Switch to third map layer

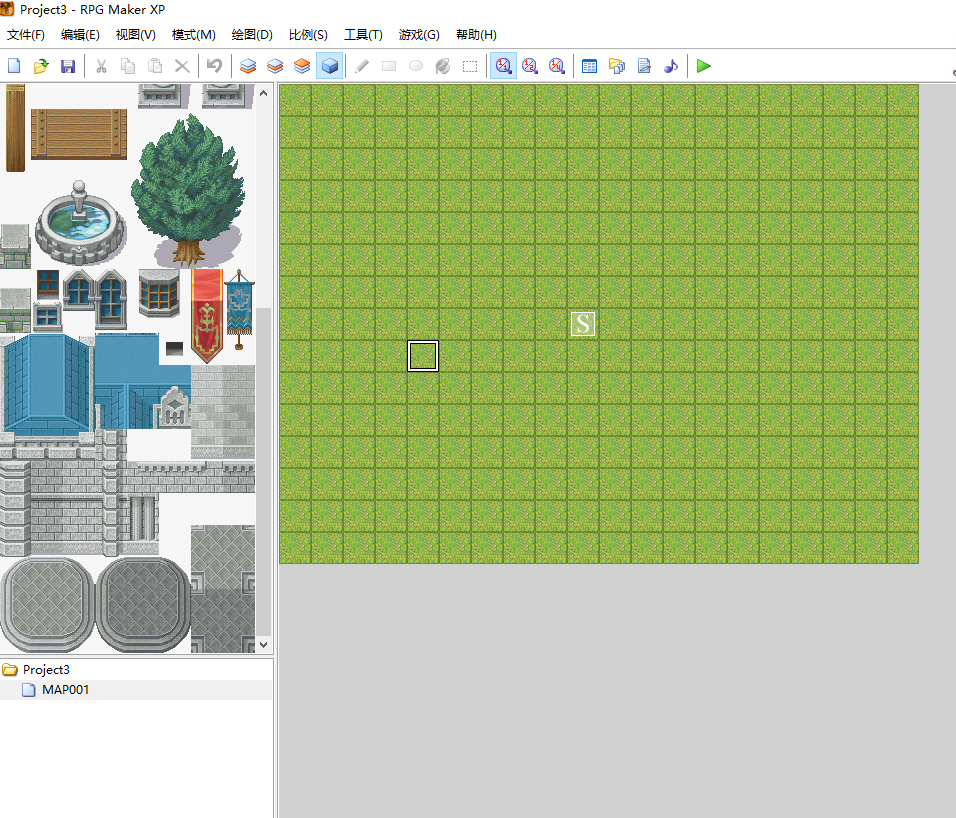pos(301,66)
